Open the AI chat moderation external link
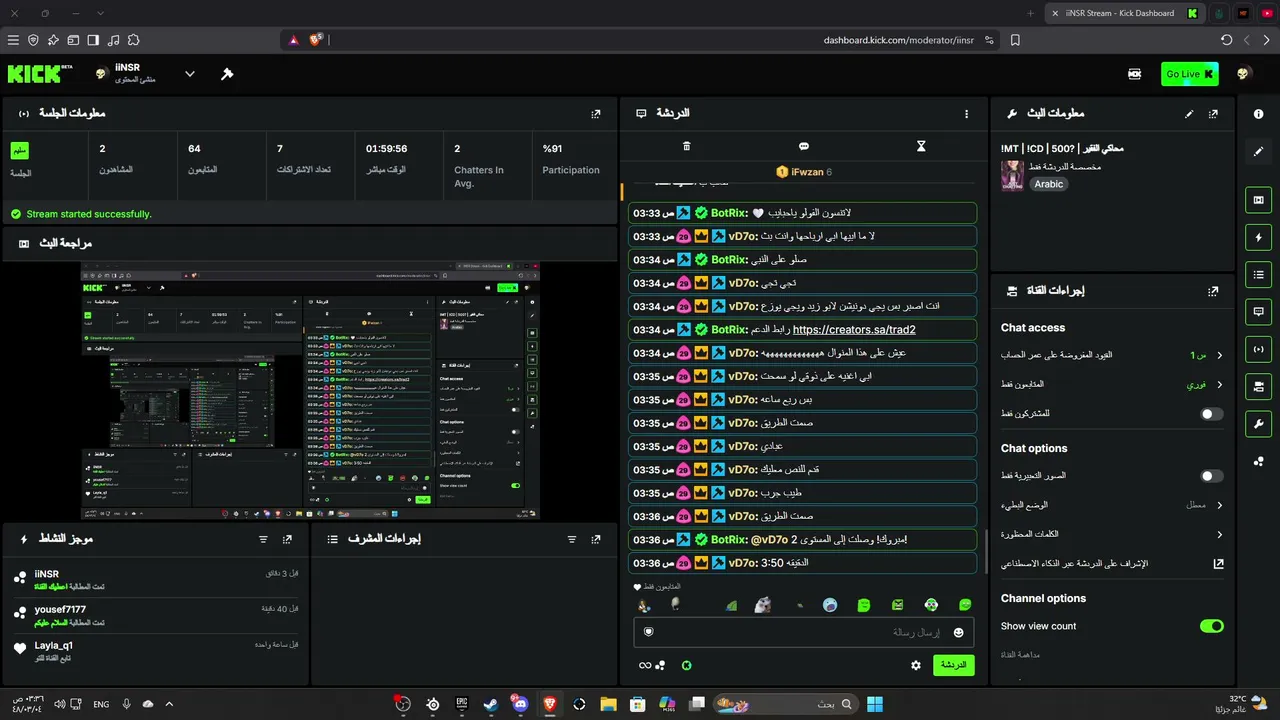 [1218, 564]
